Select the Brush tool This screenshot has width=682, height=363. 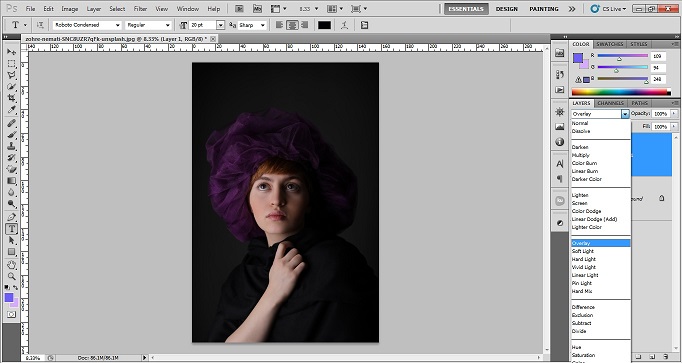click(11, 135)
